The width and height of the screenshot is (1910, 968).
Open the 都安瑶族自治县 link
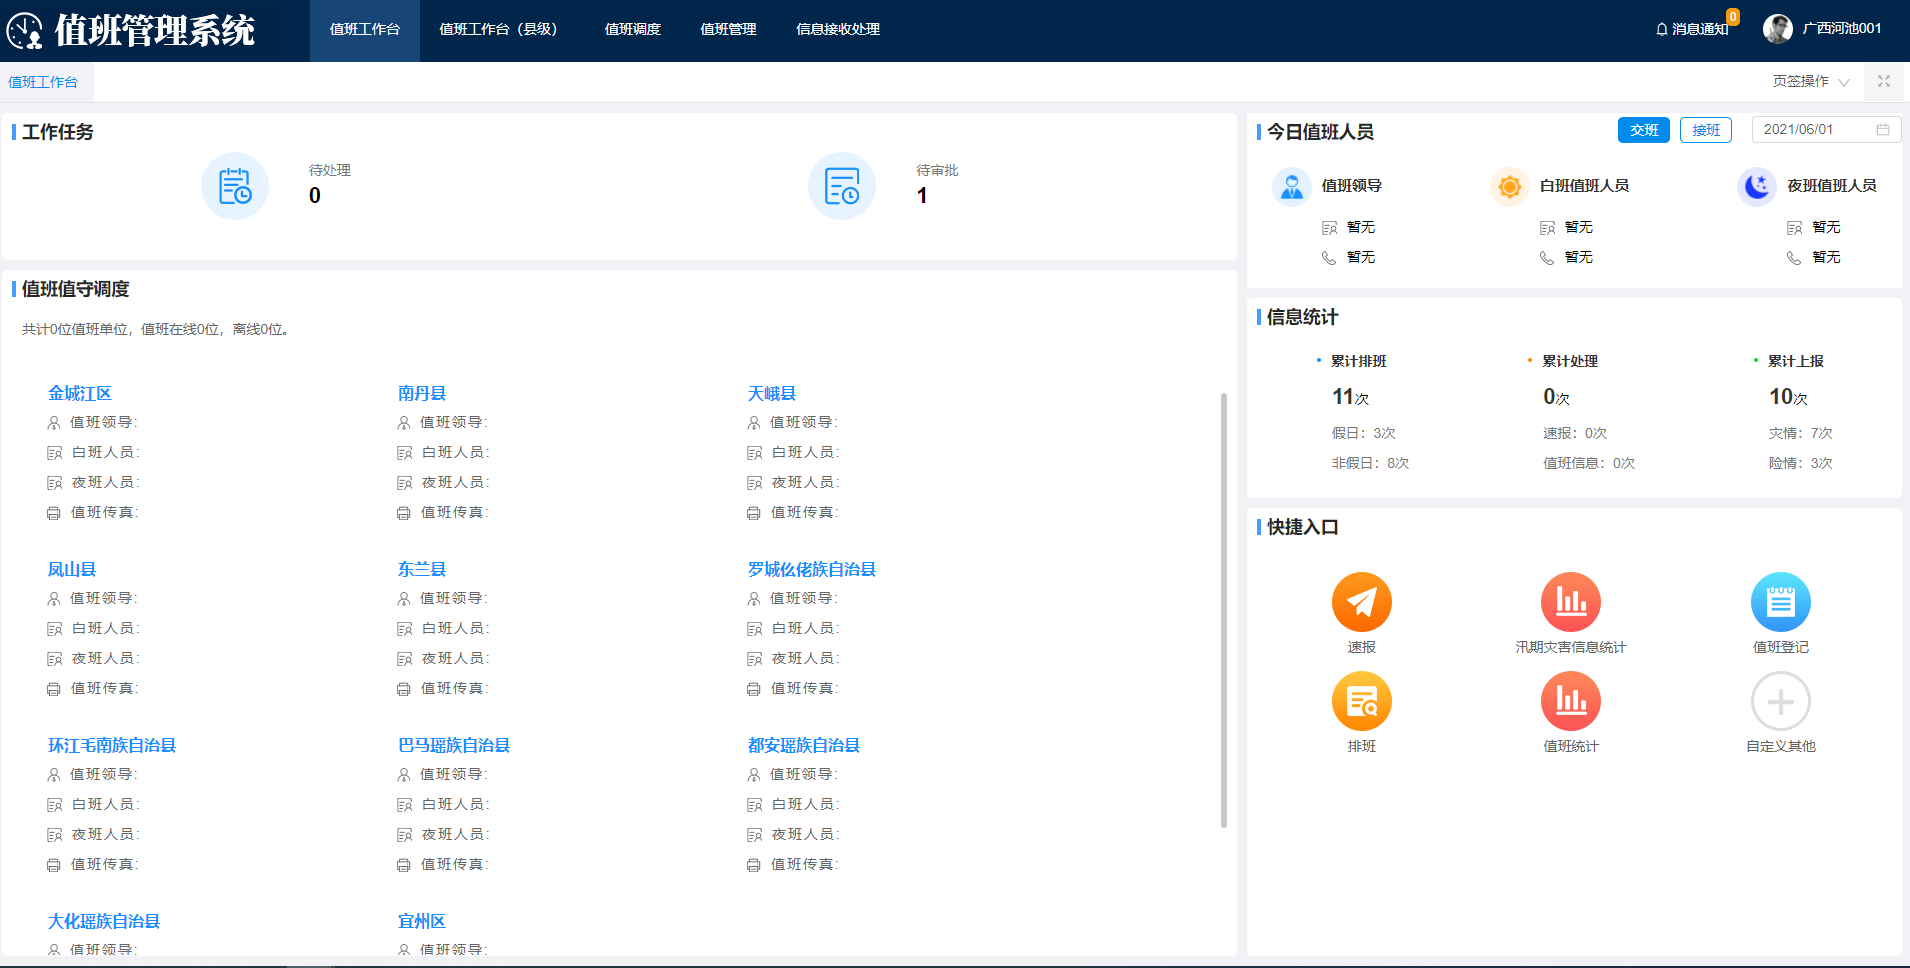[804, 745]
